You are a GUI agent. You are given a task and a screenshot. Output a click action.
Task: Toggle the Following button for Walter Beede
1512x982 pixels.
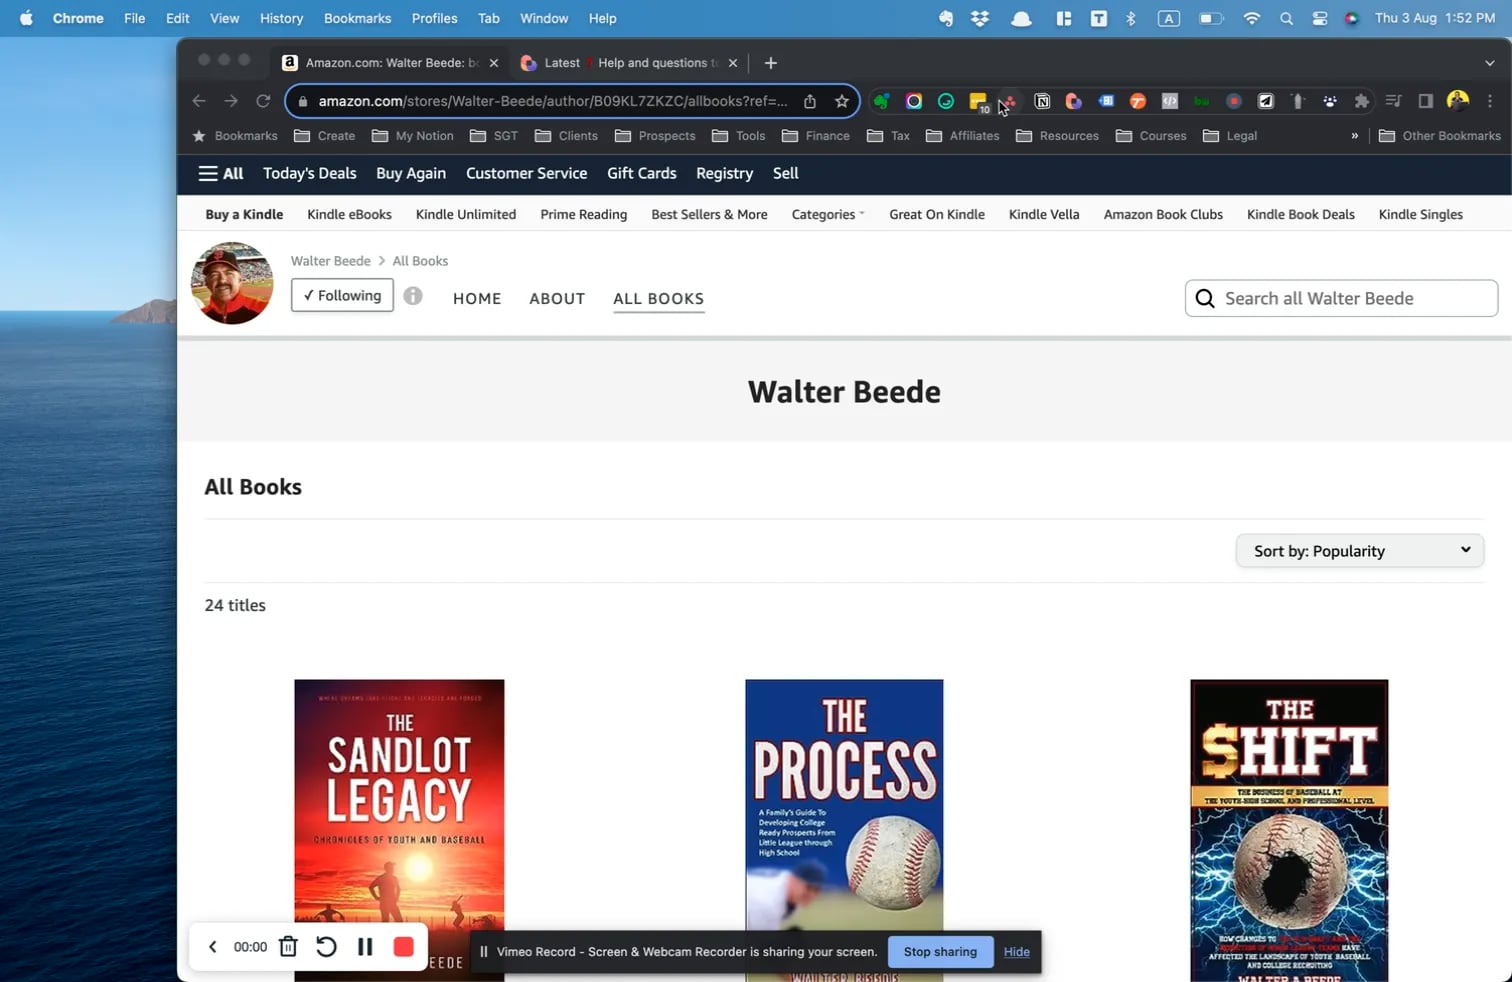[342, 295]
